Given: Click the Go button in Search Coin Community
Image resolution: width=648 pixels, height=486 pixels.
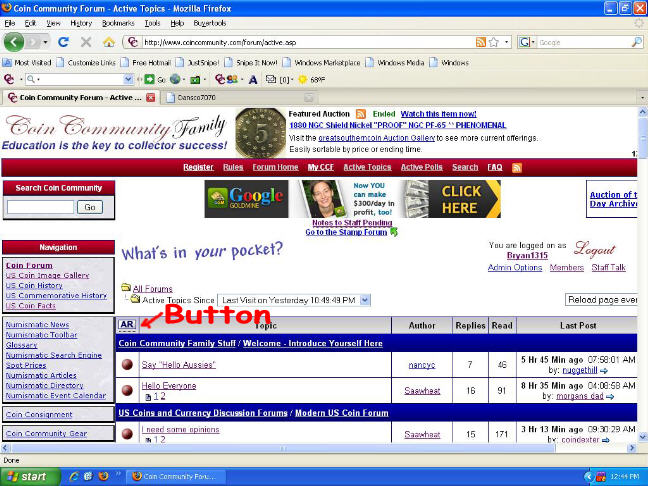Looking at the screenshot, I should (x=90, y=207).
